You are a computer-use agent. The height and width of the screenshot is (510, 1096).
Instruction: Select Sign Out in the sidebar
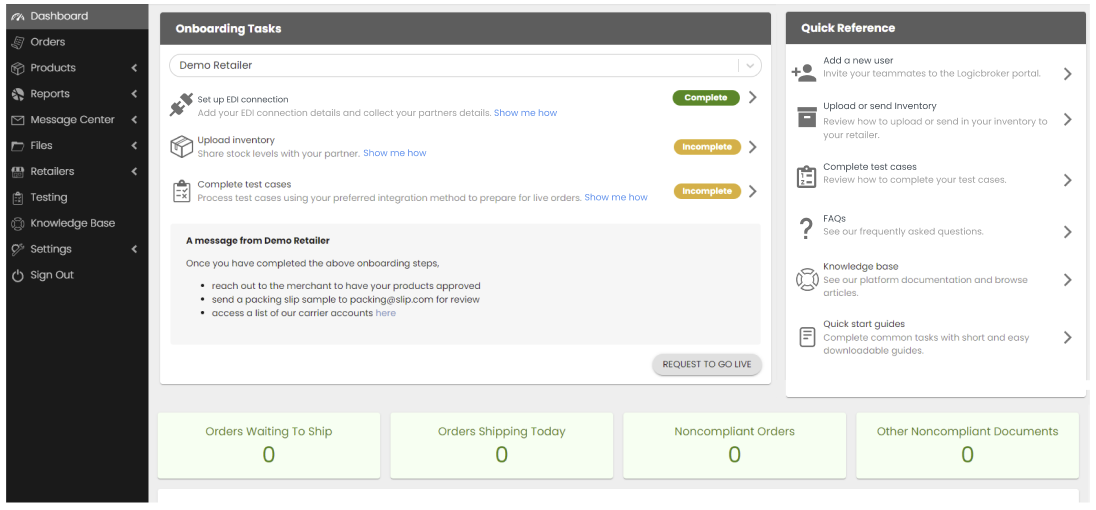(x=52, y=275)
